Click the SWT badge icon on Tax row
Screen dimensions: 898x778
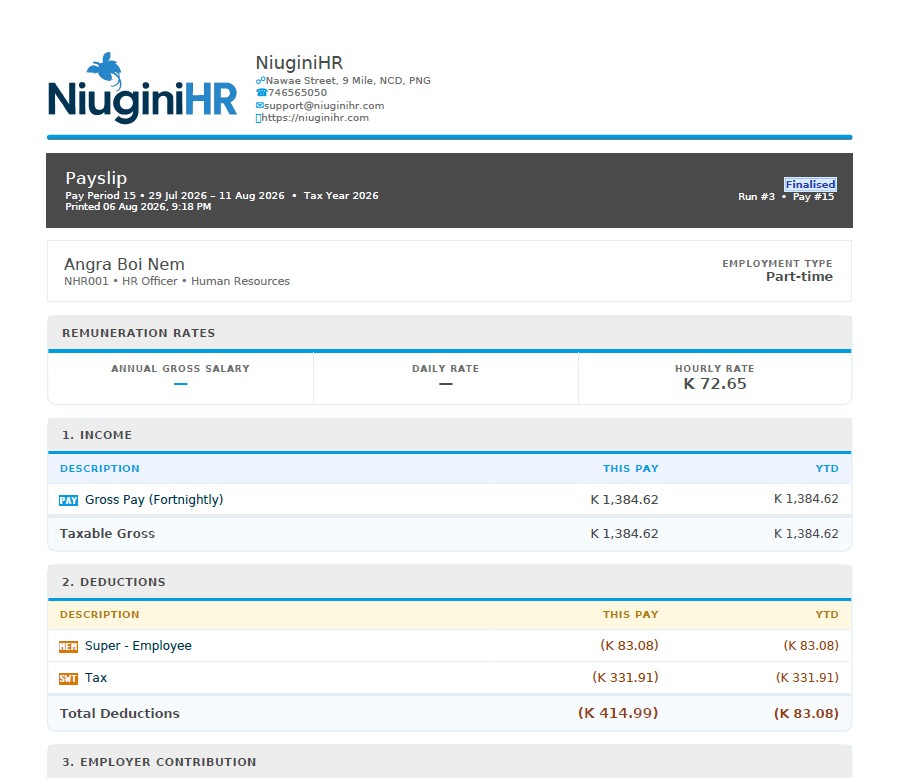click(69, 678)
